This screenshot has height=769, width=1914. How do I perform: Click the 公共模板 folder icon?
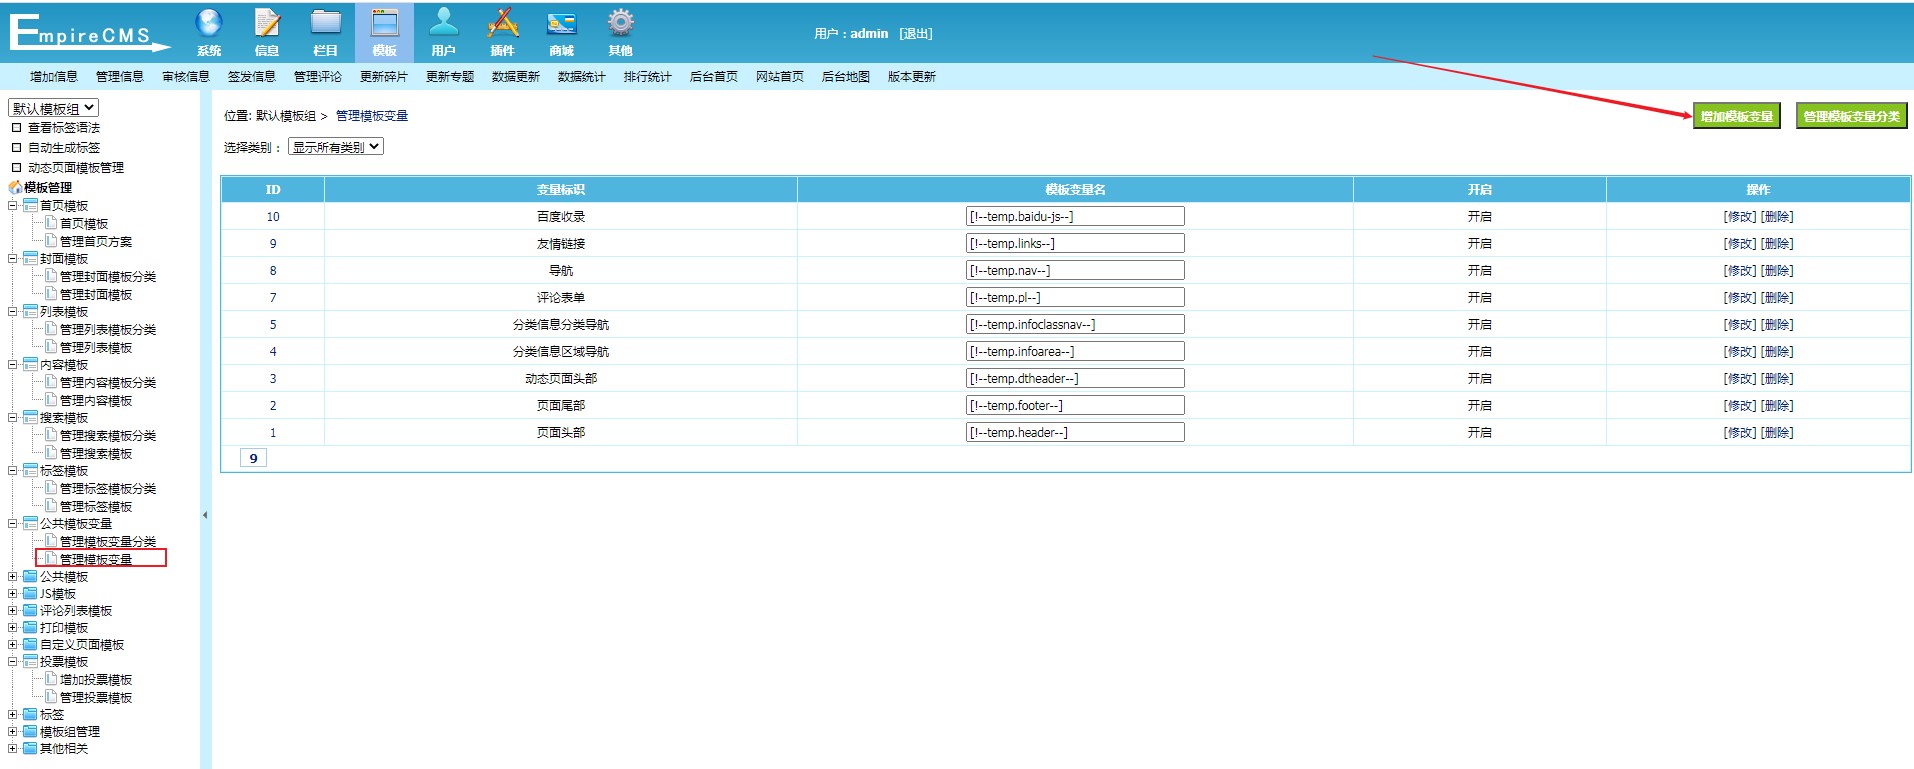click(x=30, y=576)
